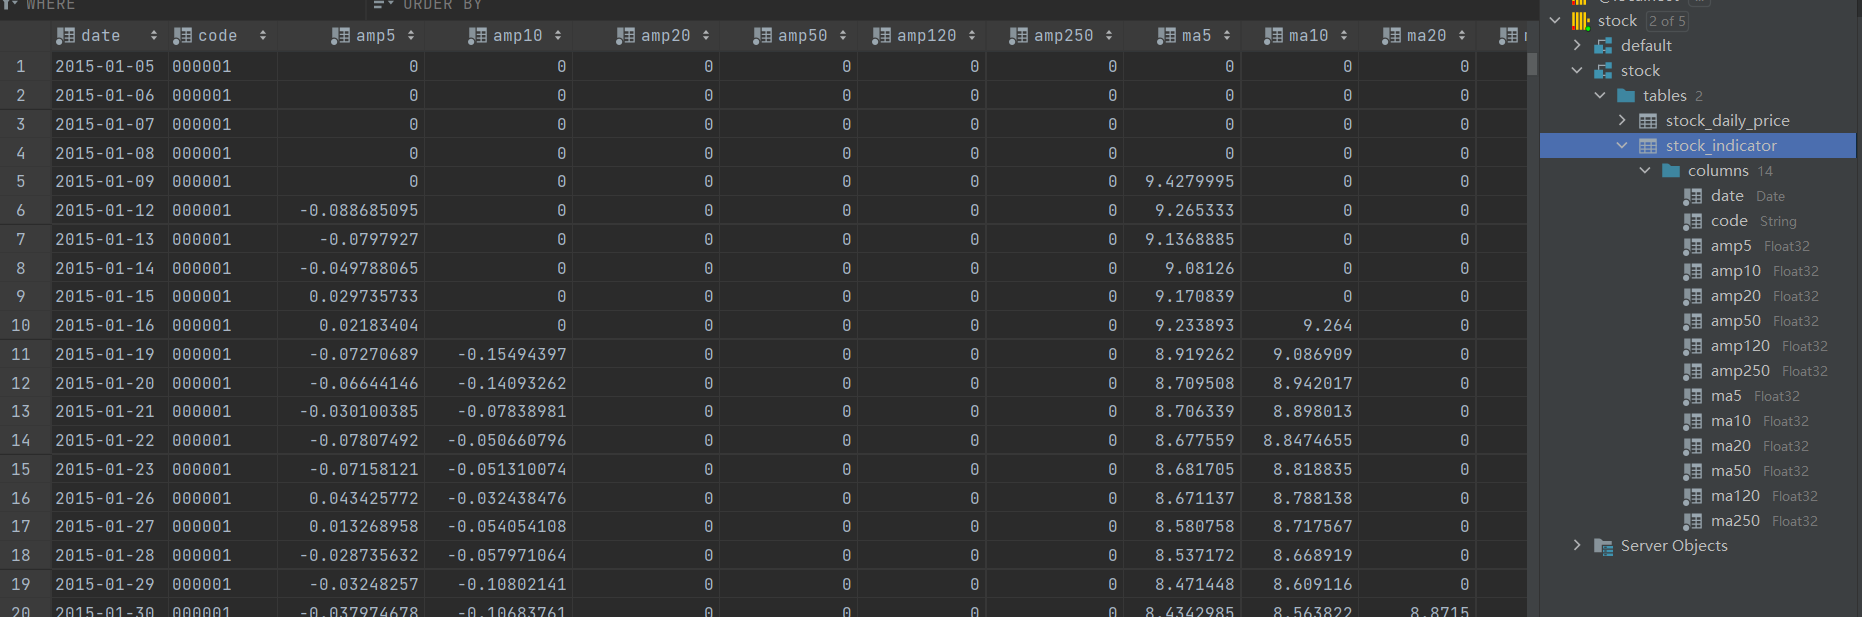The width and height of the screenshot is (1862, 617).
Task: Toggle sorting on the date column arrows
Action: coord(153,36)
